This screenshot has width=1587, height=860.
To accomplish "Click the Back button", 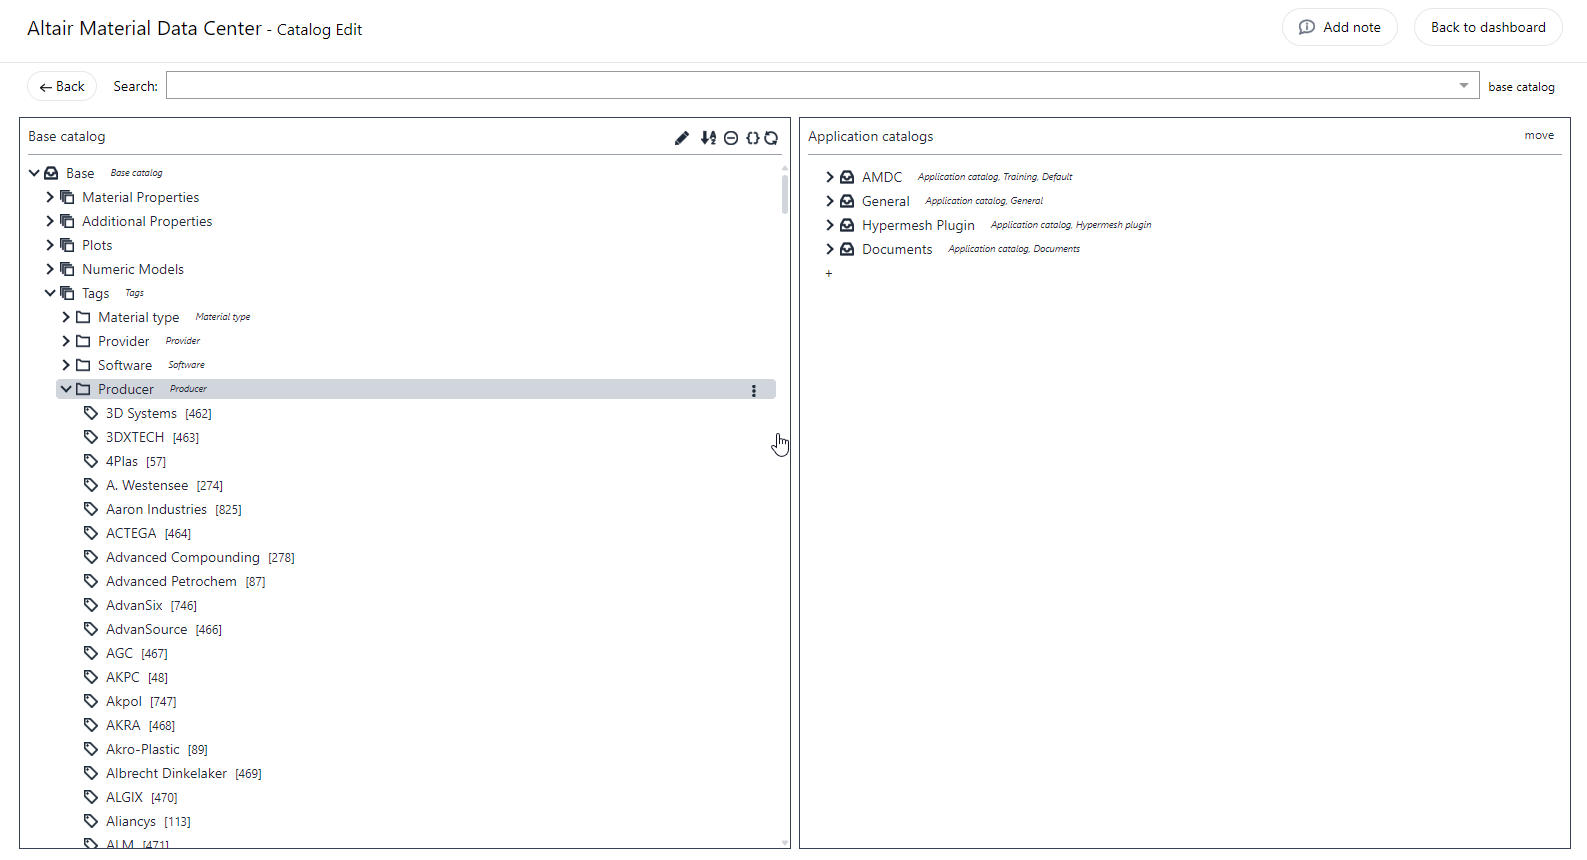I will pos(62,86).
